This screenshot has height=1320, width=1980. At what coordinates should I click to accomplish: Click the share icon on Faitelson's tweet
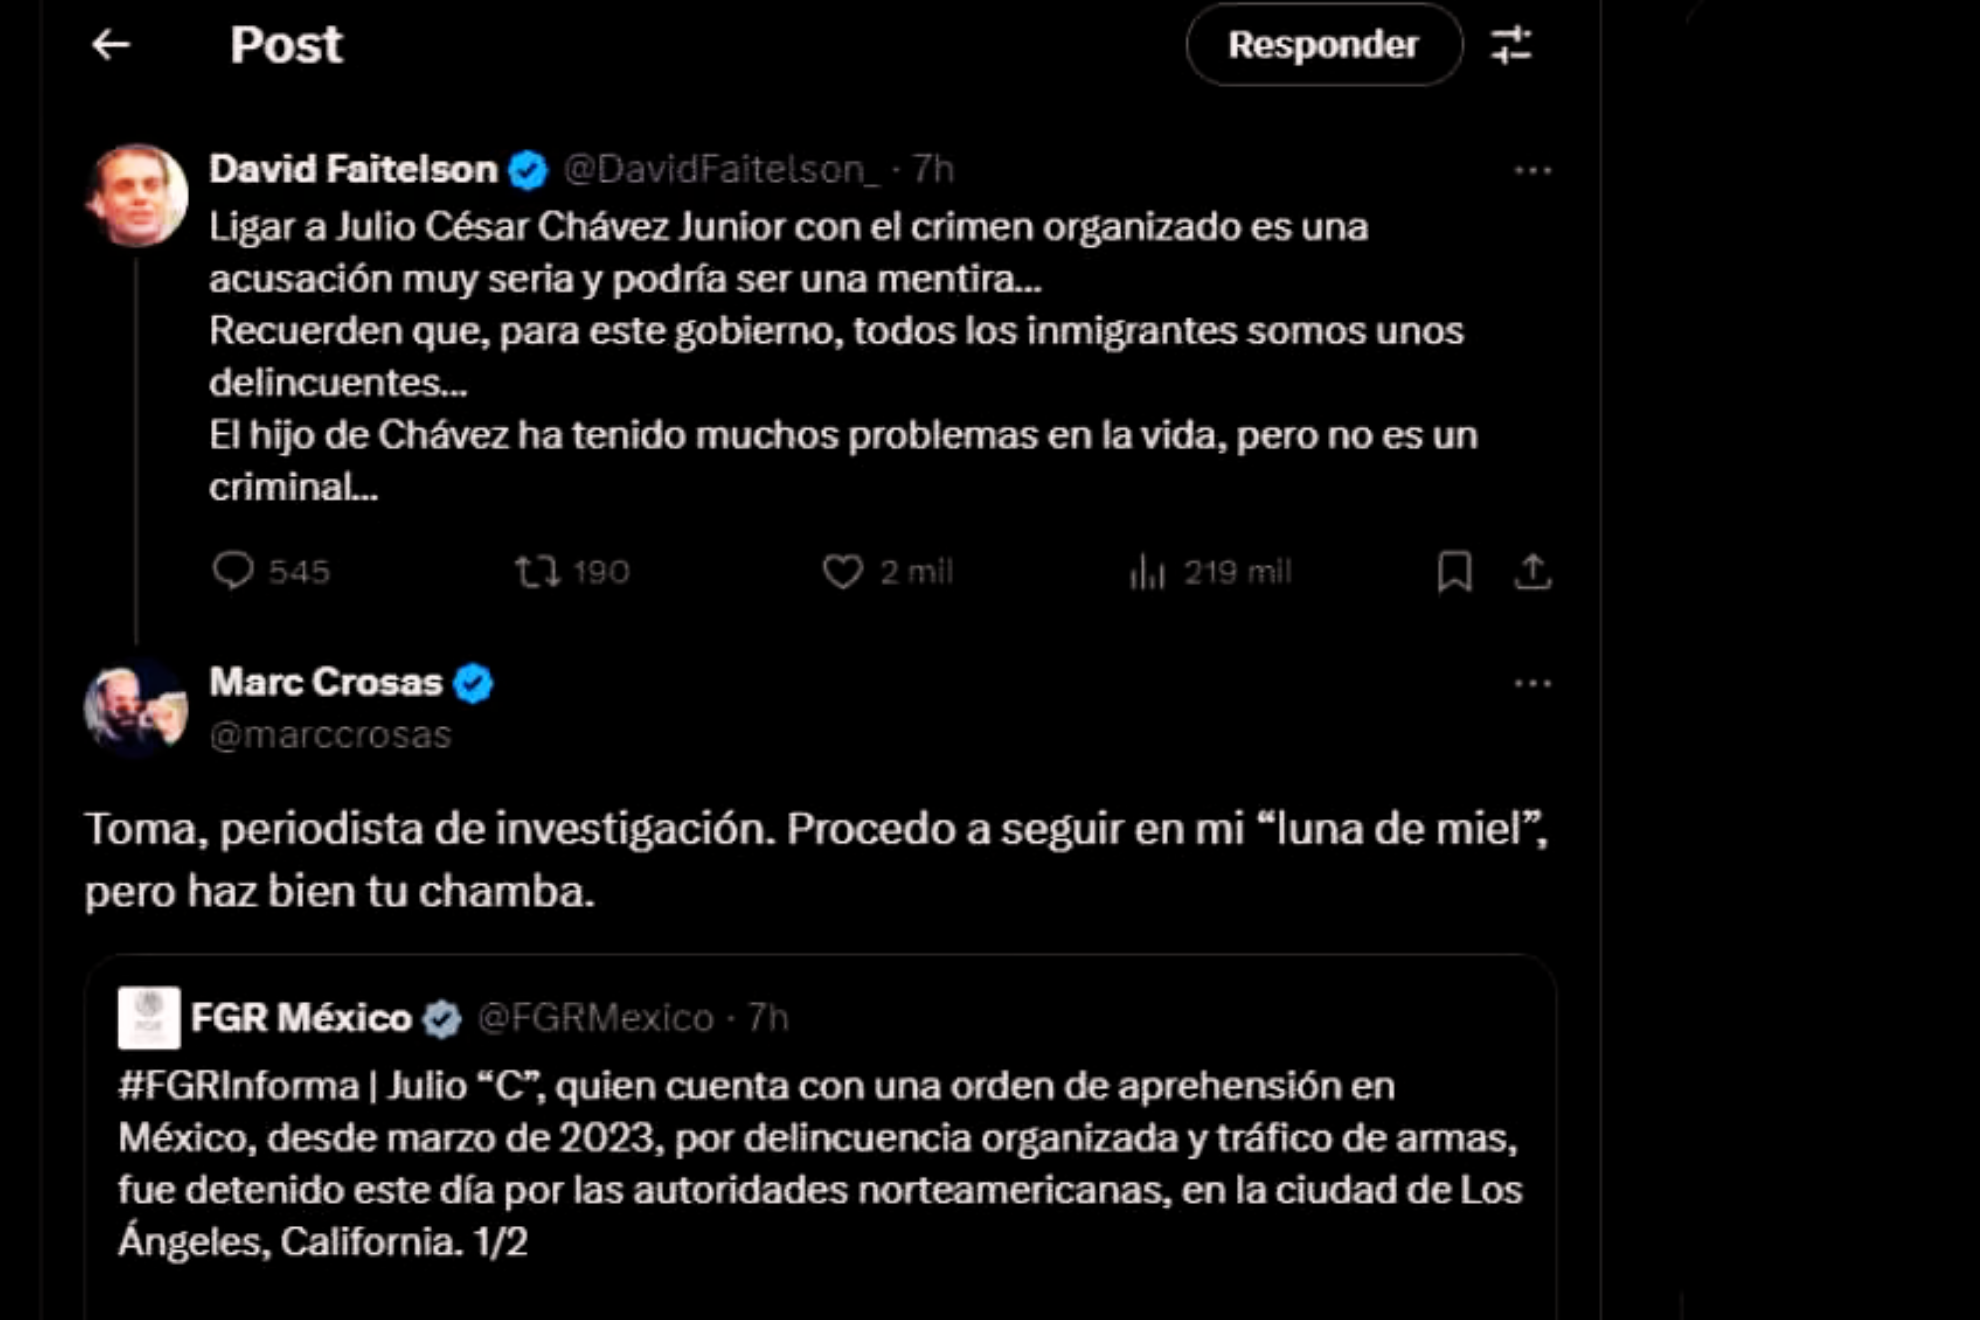1533,571
